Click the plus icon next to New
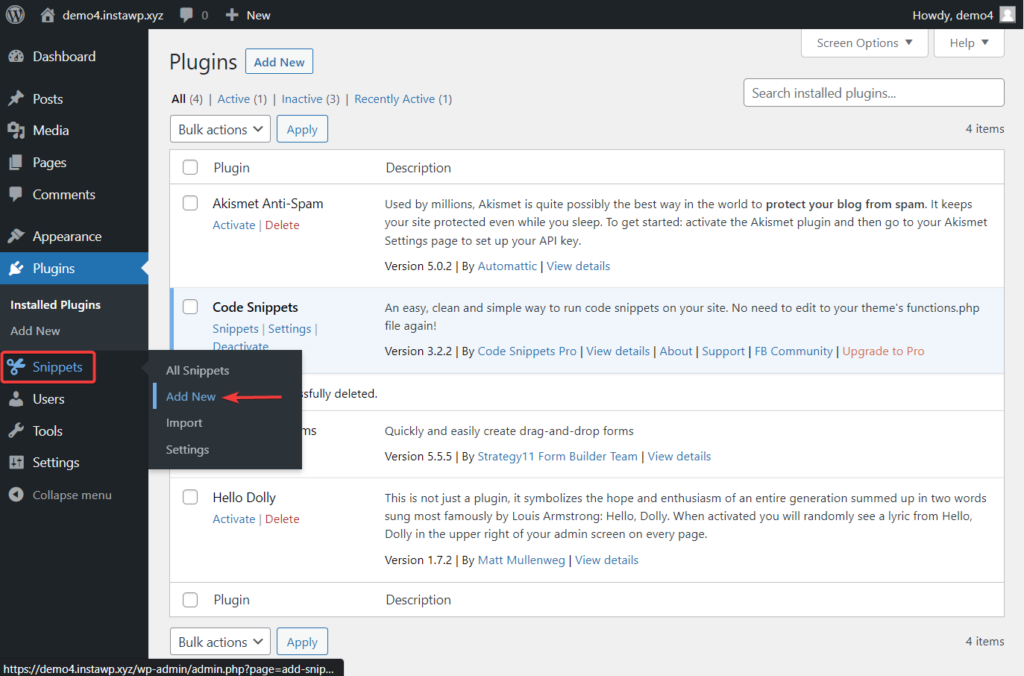This screenshot has height=676, width=1024. [232, 14]
